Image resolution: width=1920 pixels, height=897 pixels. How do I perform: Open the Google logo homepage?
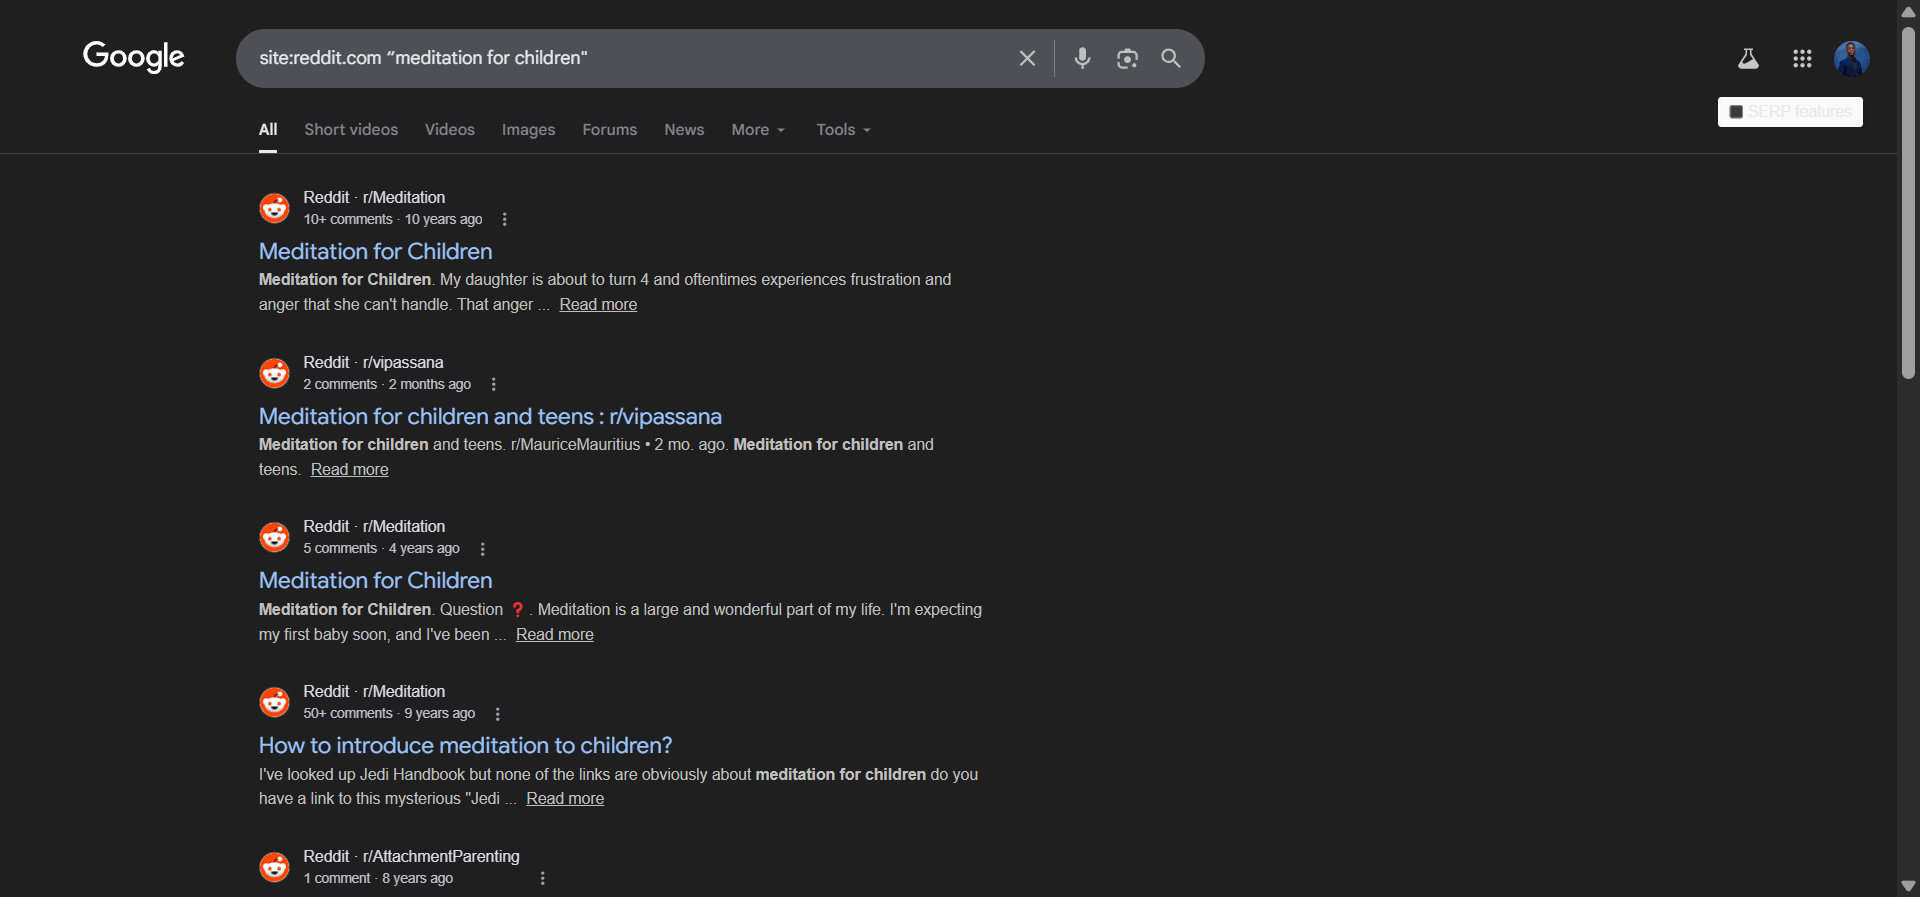tap(134, 57)
